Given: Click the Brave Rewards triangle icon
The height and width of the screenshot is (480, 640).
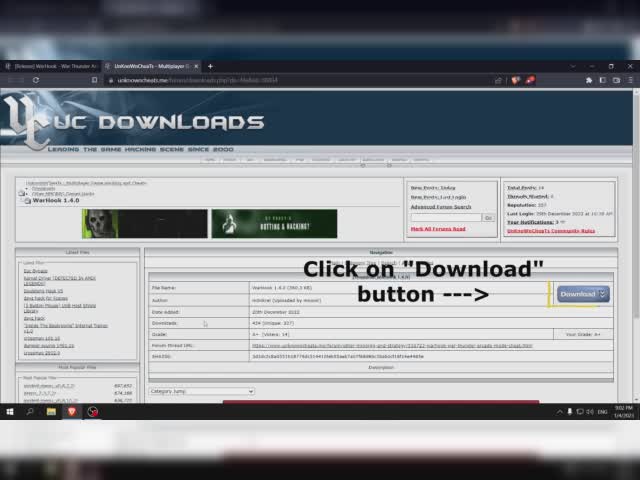Looking at the screenshot, I should 530,80.
